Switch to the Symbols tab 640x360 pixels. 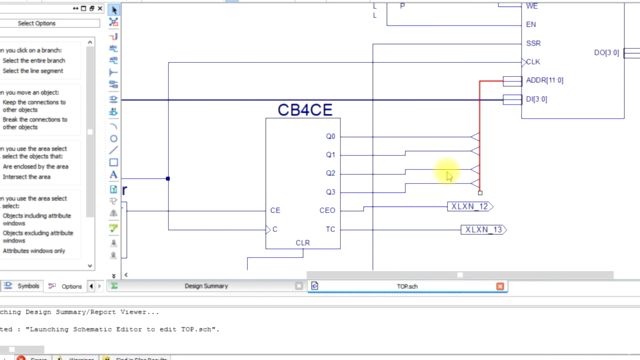[x=22, y=286]
